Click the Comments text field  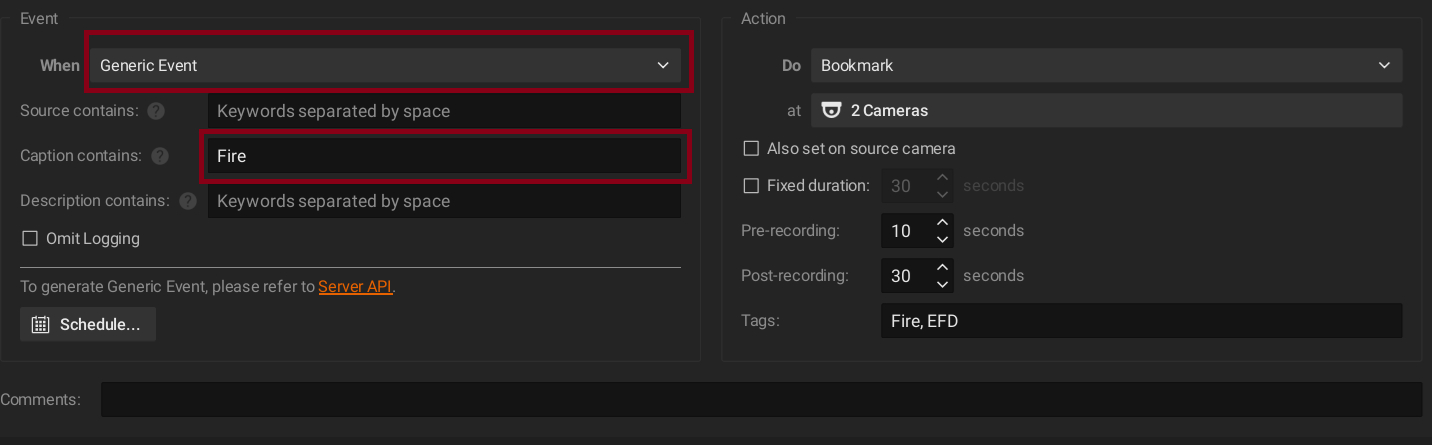[760, 399]
